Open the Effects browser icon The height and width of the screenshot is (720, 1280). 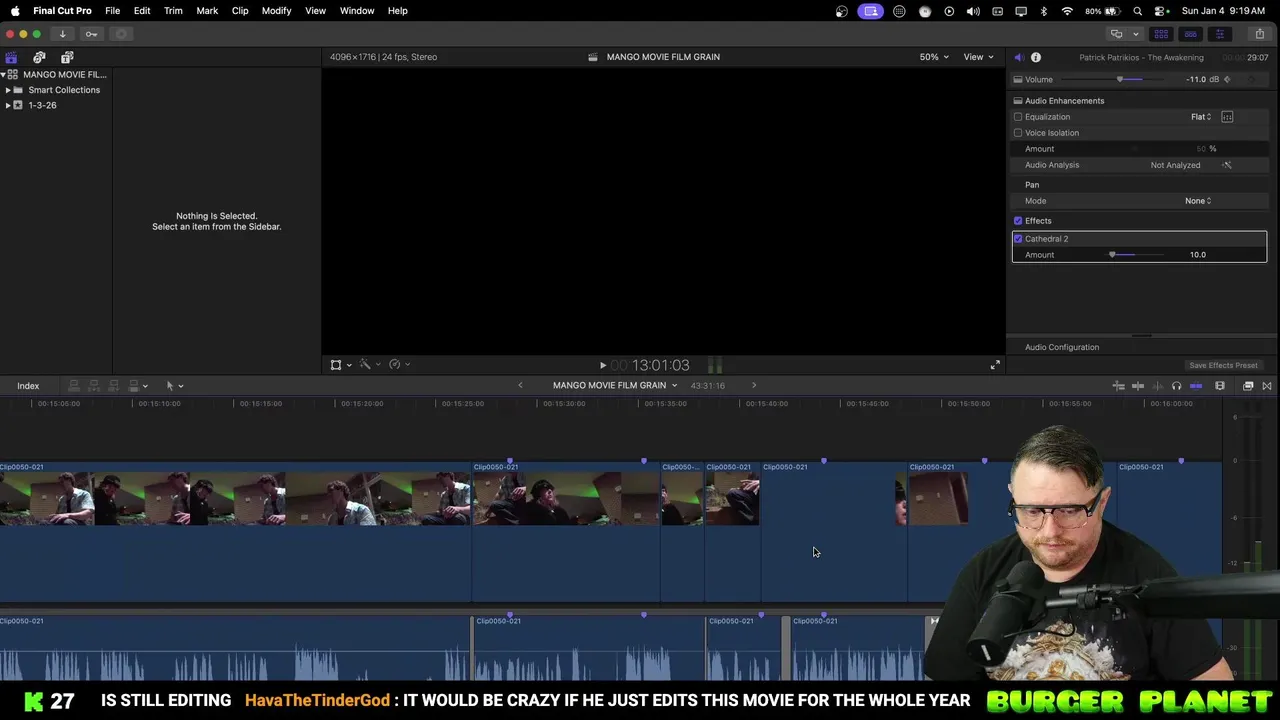coord(1248,386)
